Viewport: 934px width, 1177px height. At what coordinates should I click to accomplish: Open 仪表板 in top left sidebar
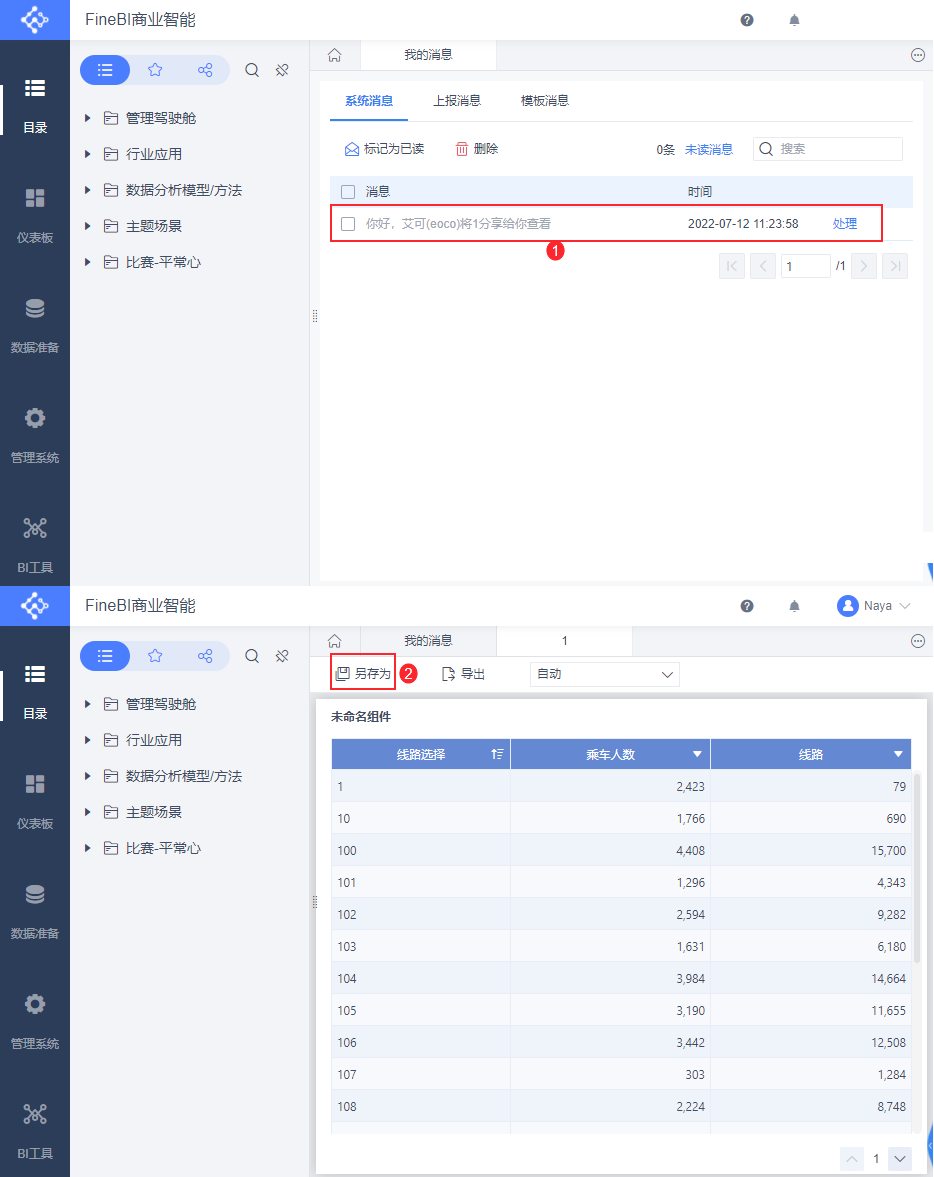[x=35, y=216]
